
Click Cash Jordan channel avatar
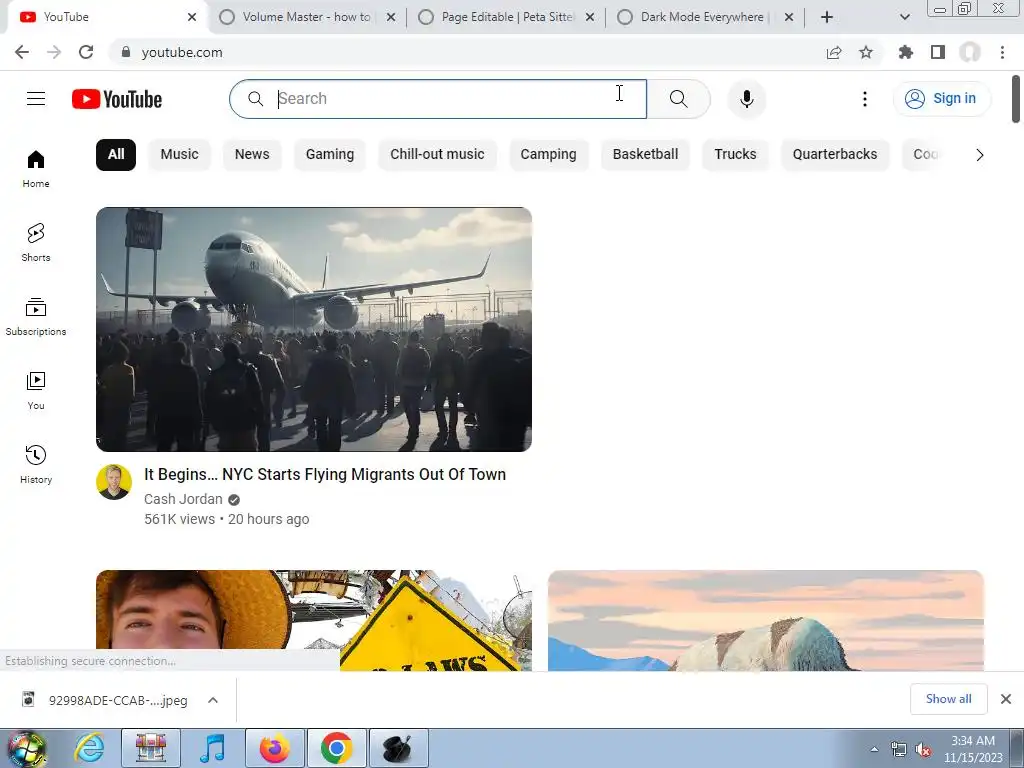coord(114,482)
